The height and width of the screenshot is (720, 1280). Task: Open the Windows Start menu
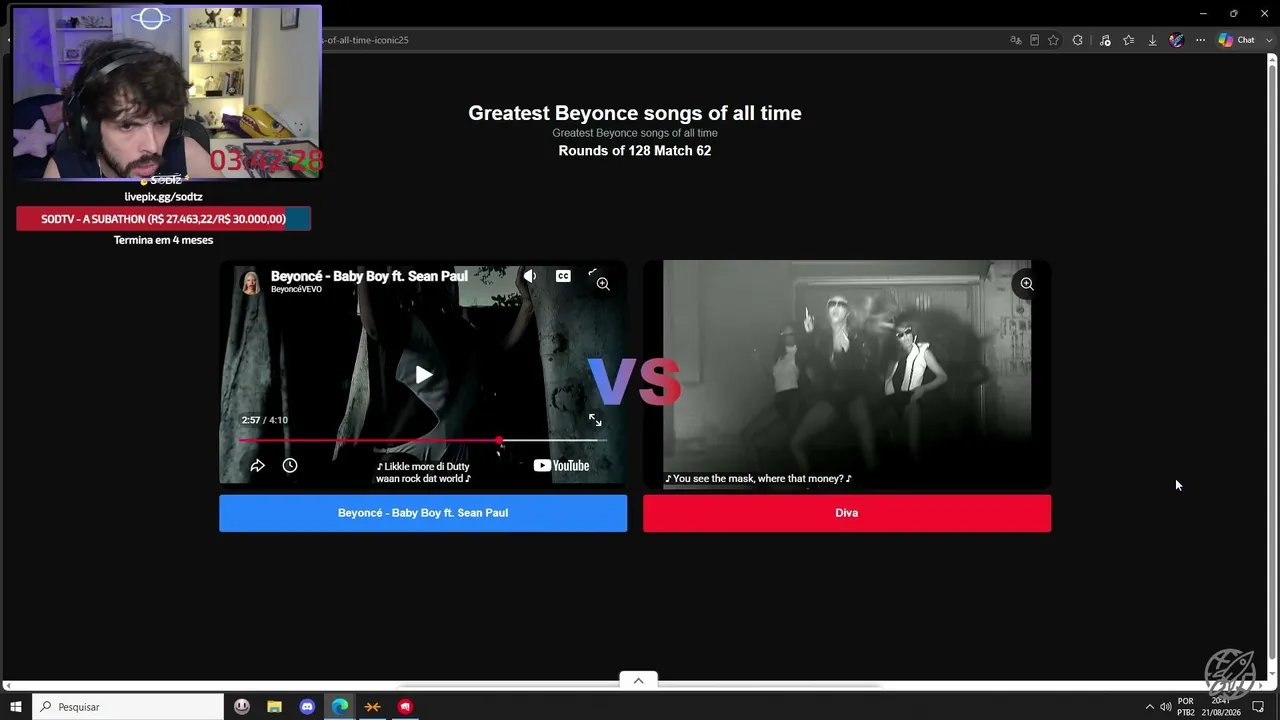point(16,707)
